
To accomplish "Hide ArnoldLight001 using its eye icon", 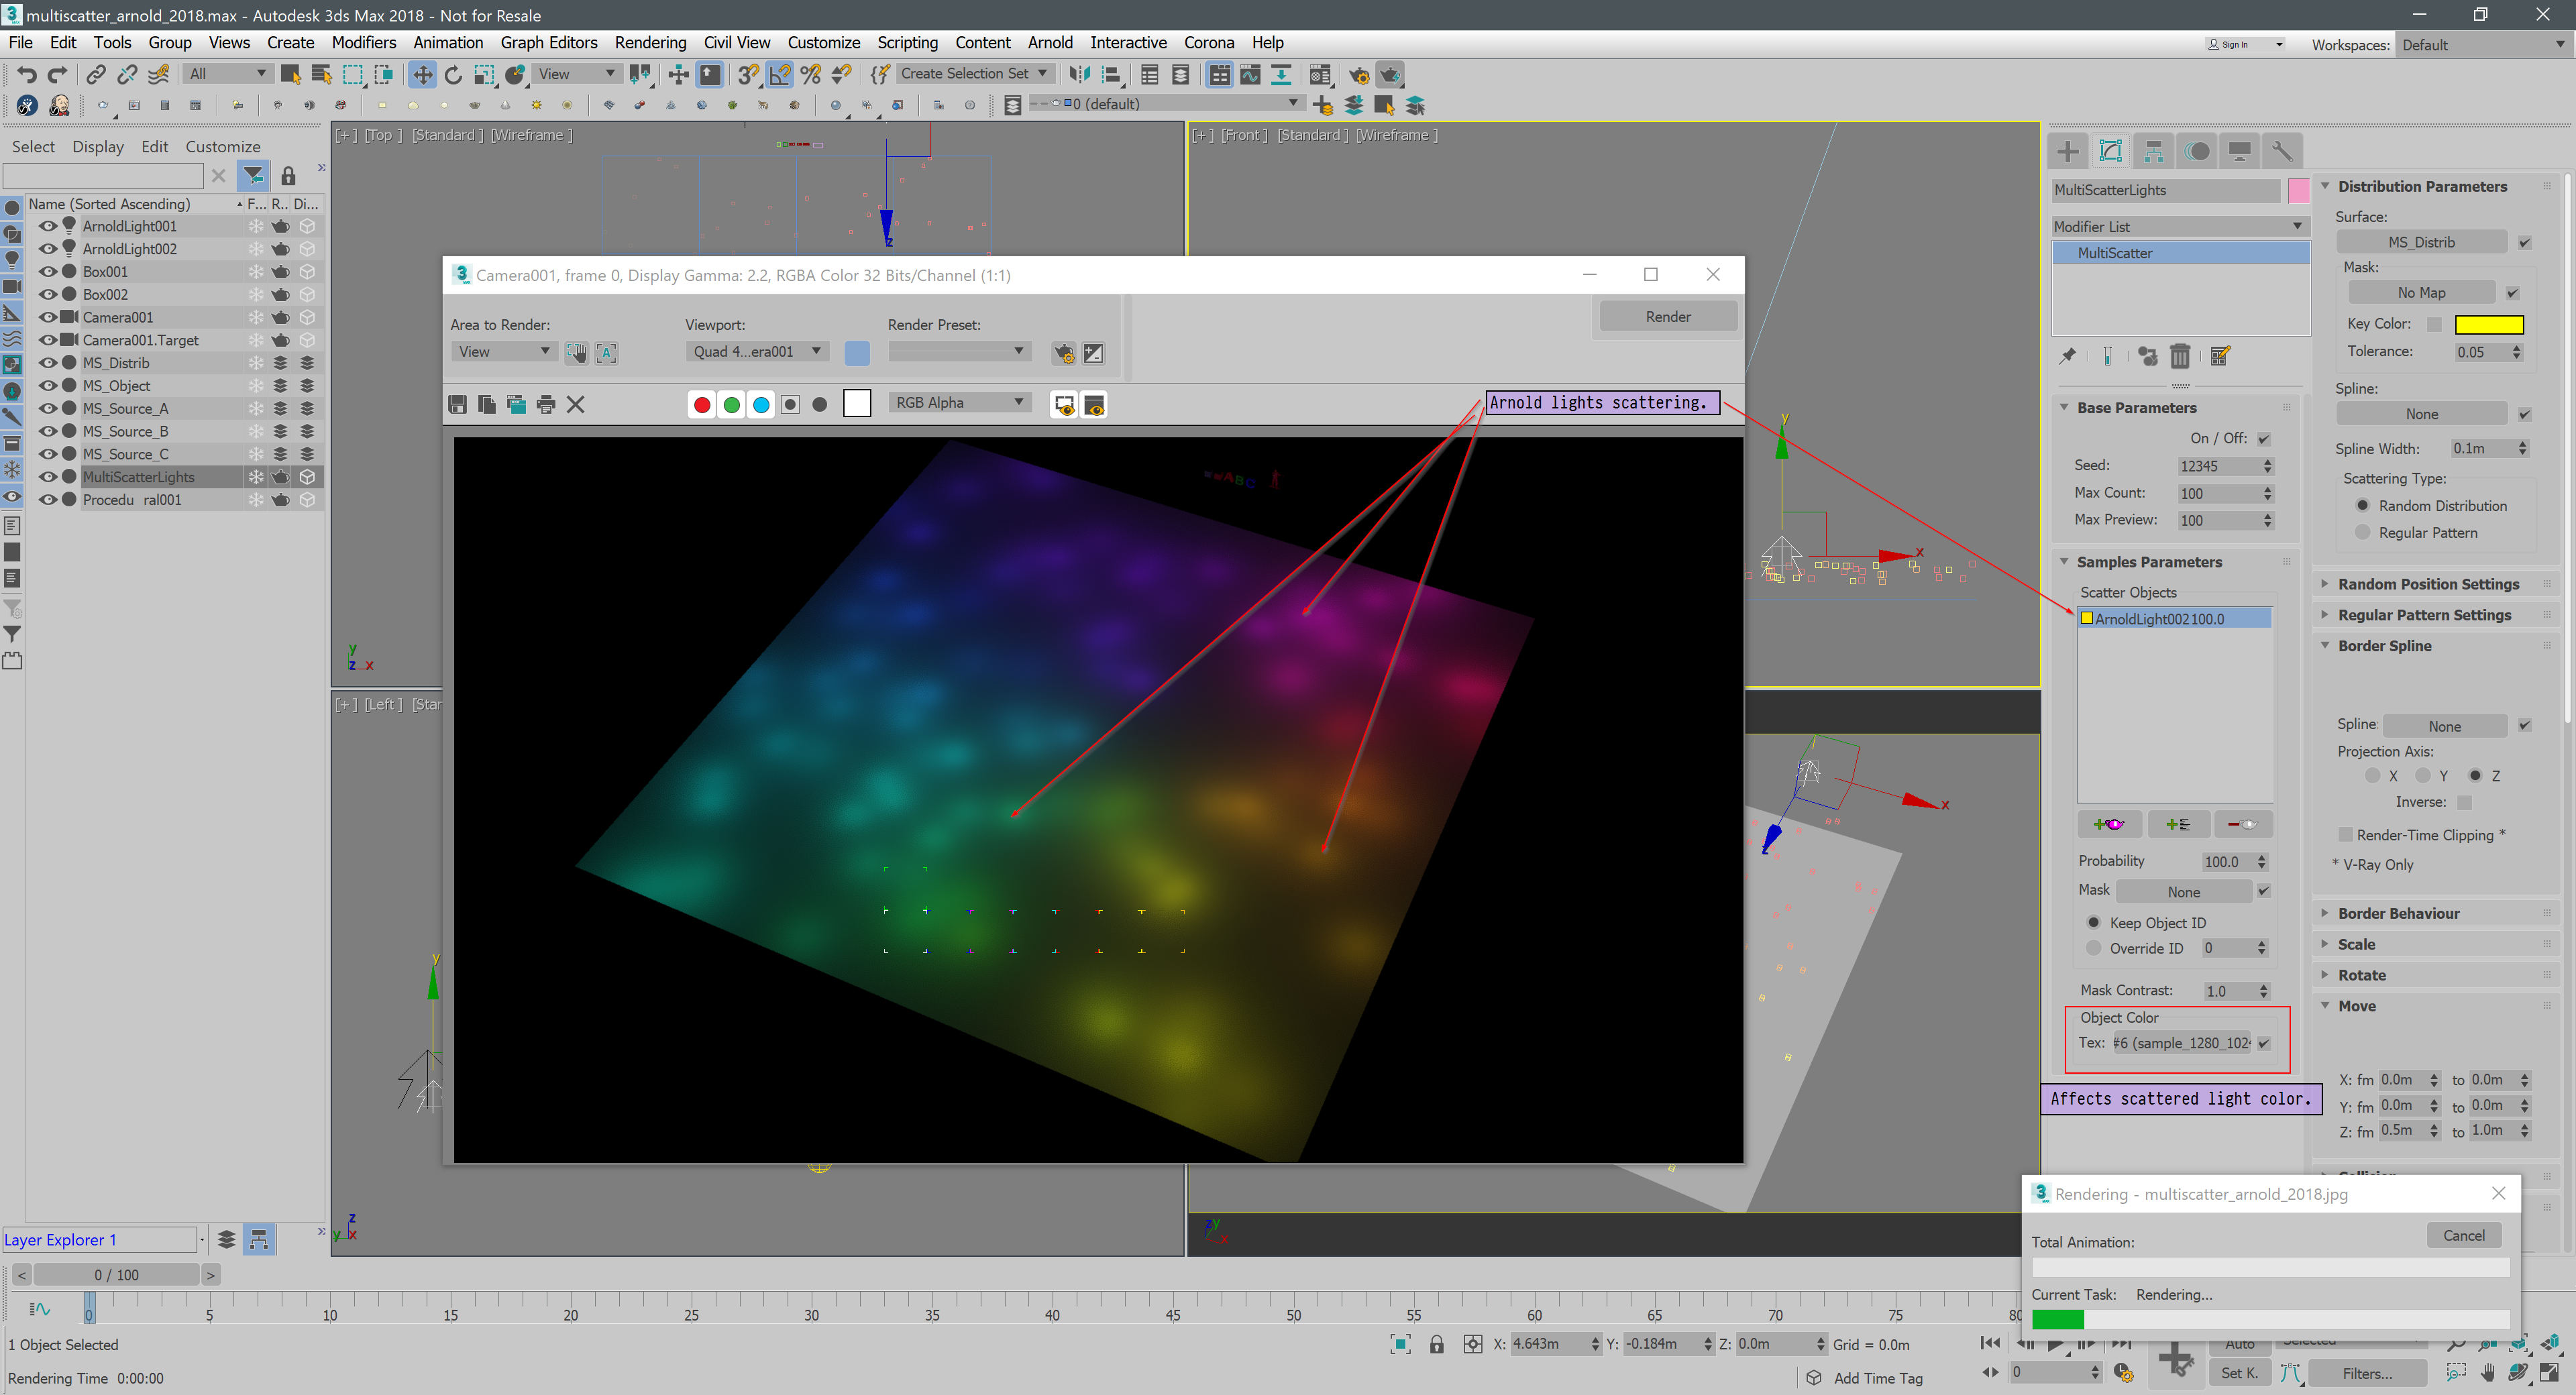I will 47,226.
